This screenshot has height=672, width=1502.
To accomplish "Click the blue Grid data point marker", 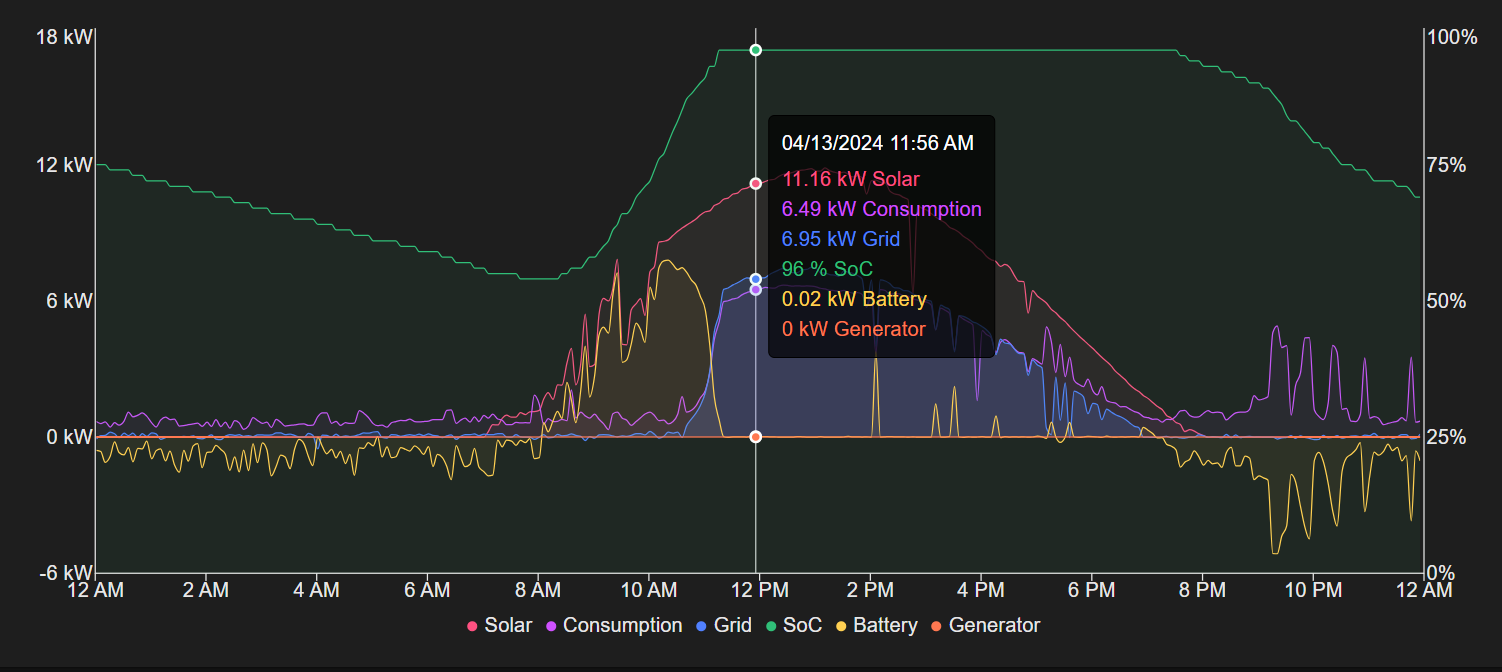I will 756,279.
